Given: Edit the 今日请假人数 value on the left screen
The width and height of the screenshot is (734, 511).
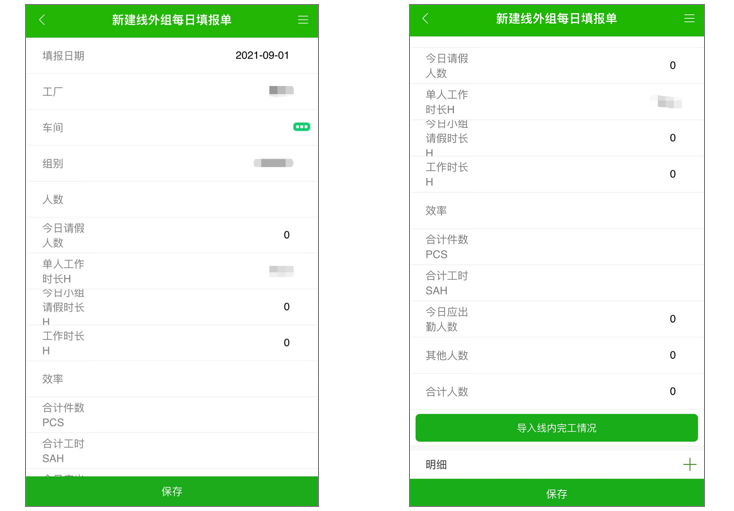Looking at the screenshot, I should point(286,235).
